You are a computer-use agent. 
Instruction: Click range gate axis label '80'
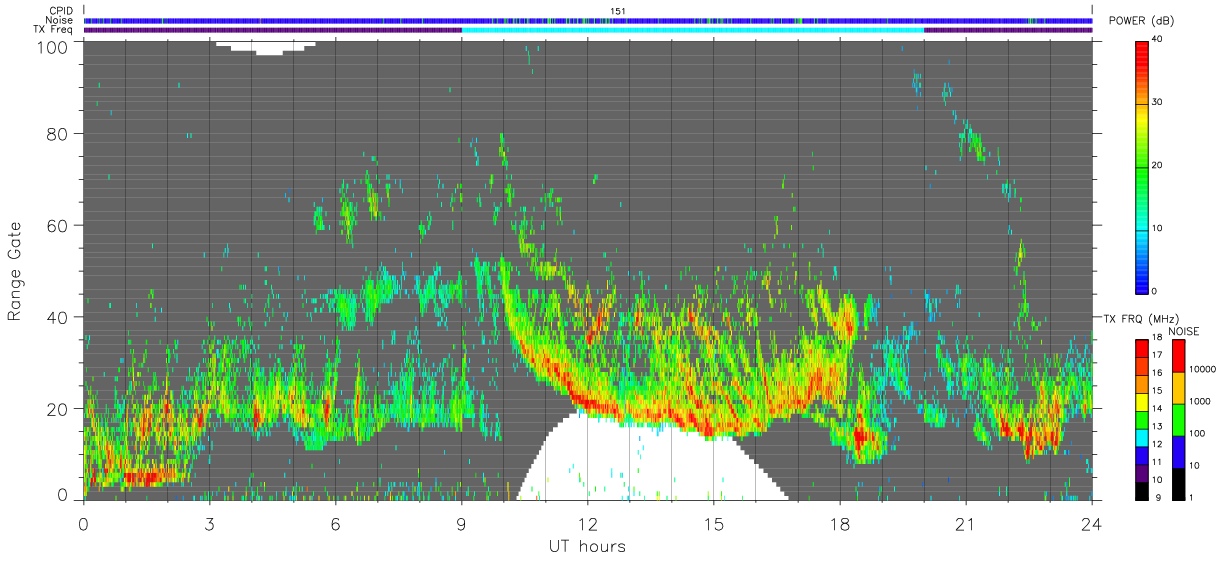58,133
